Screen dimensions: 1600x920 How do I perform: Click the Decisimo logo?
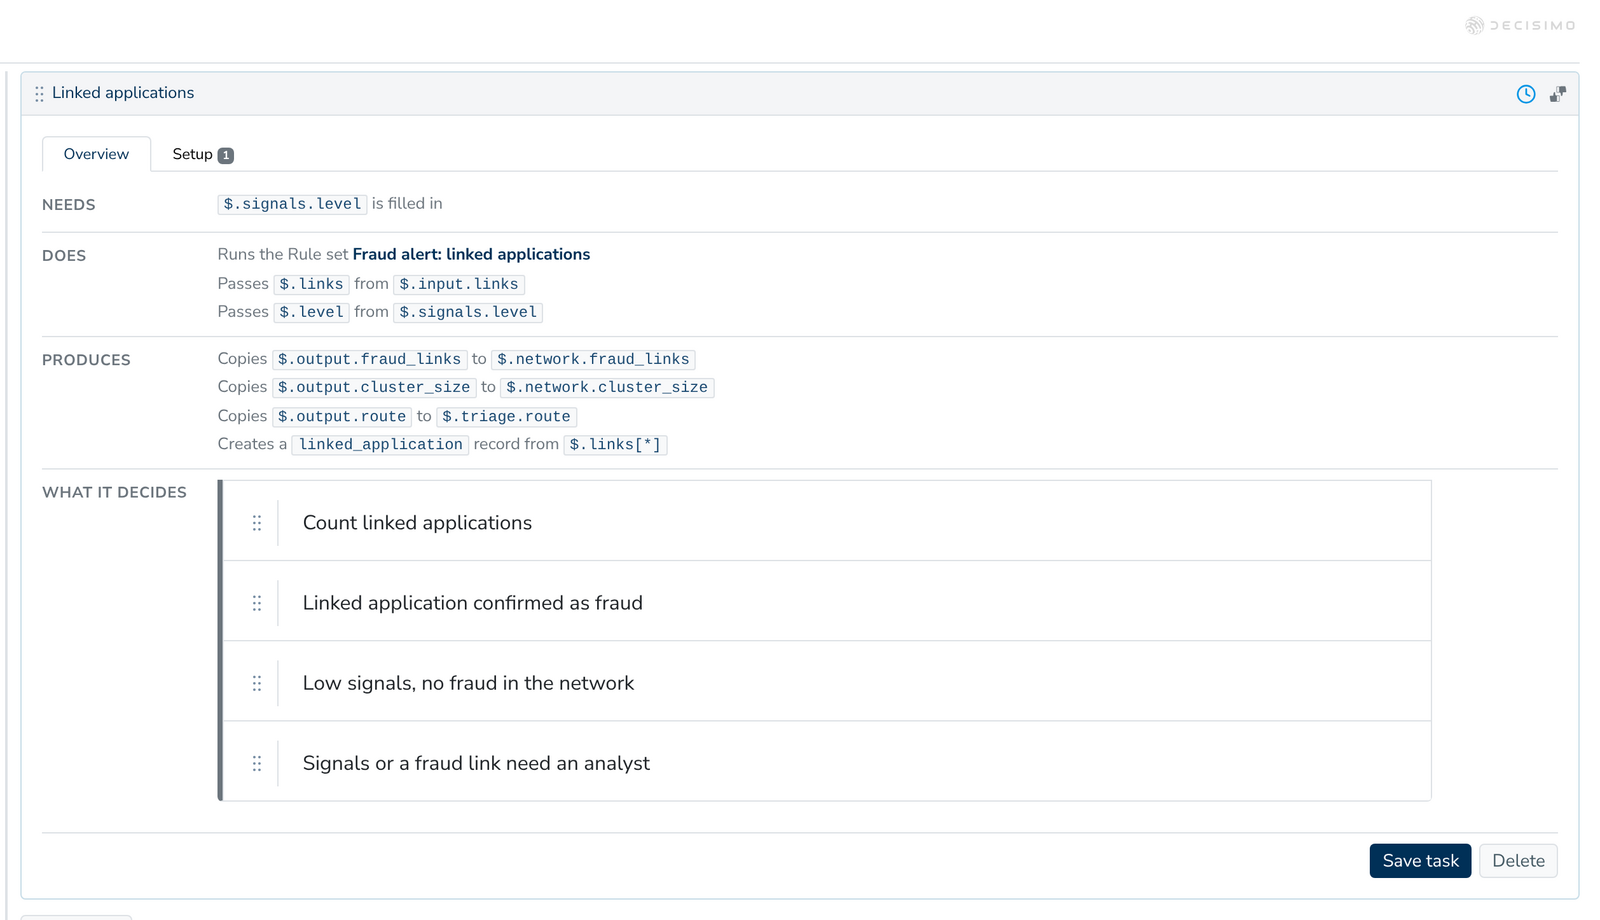(x=1520, y=25)
